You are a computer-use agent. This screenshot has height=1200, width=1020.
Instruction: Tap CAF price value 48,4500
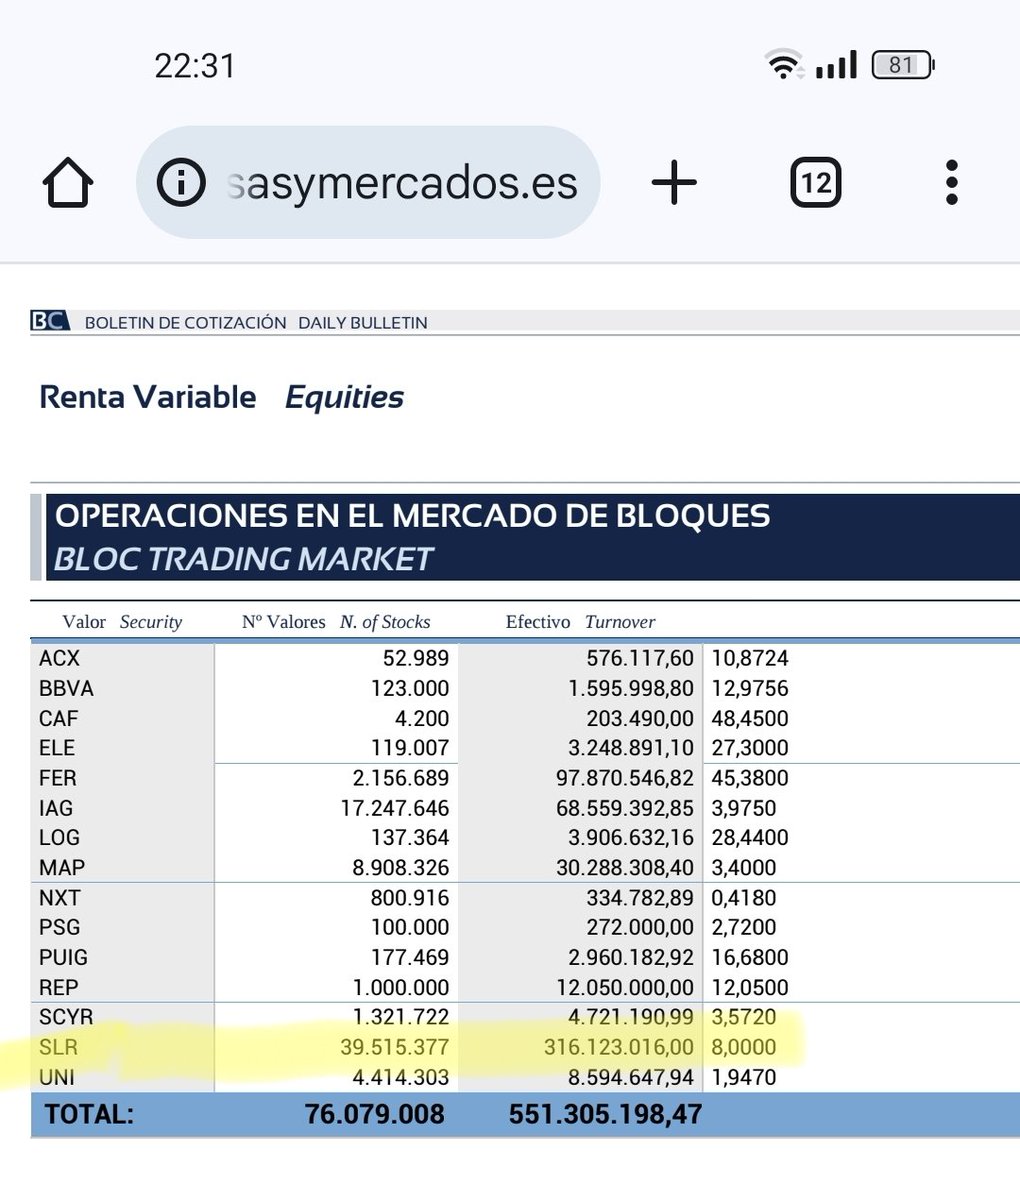click(x=750, y=719)
